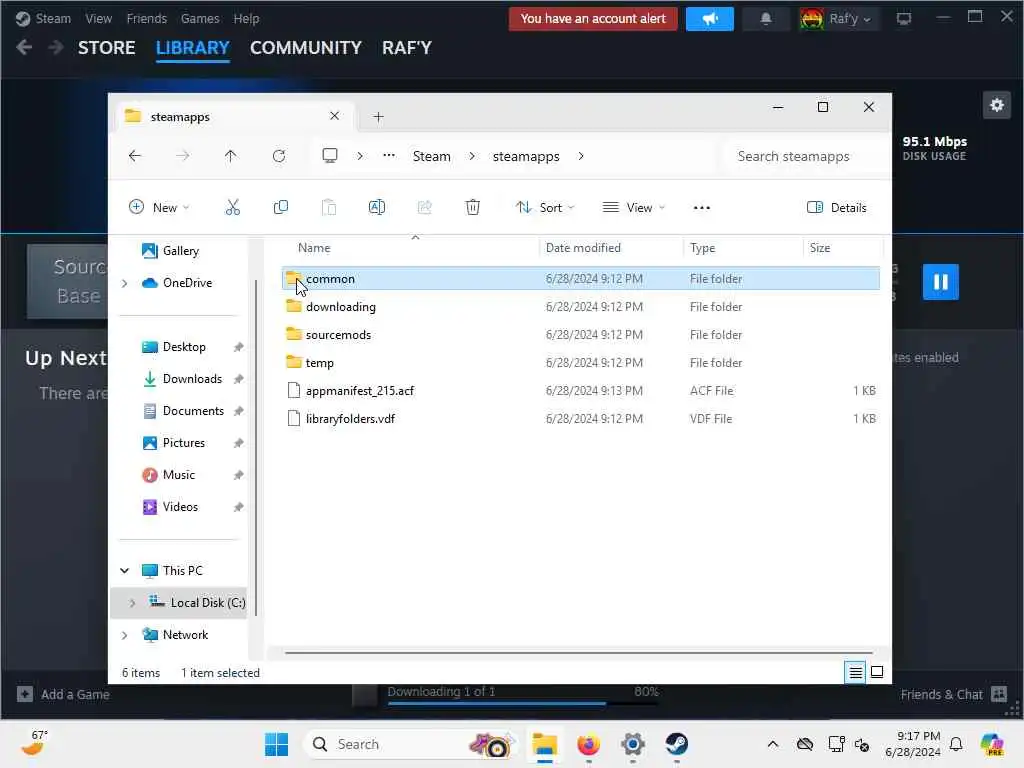Screen dimensions: 1024x768
Task: Expand the Local Disk (C:) node
Action: coord(133,603)
